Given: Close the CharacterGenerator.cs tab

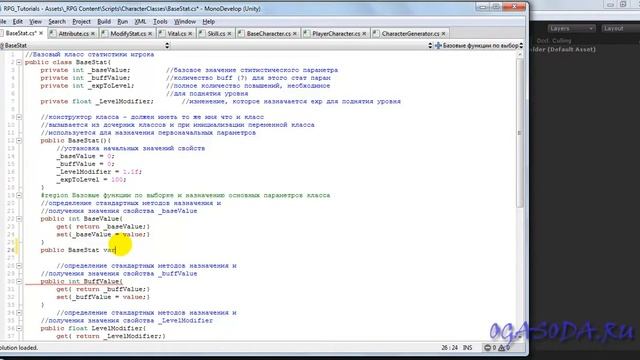Looking at the screenshot, I should tap(443, 33).
